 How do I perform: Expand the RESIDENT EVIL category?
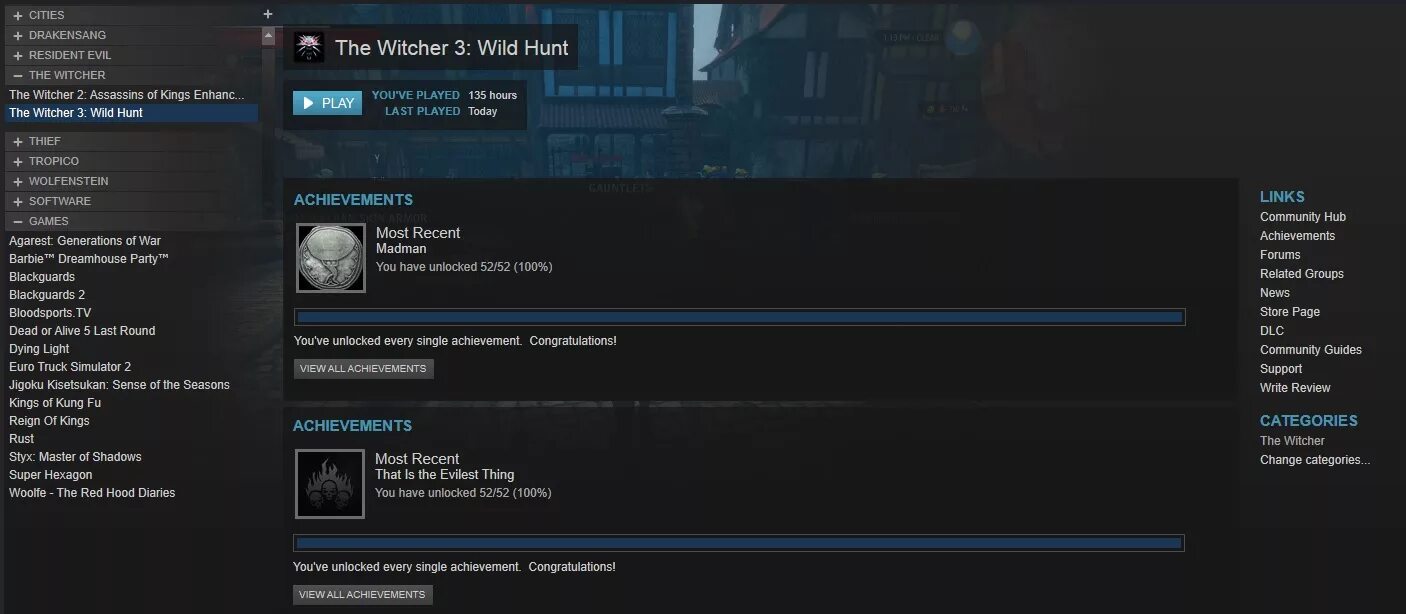click(17, 55)
